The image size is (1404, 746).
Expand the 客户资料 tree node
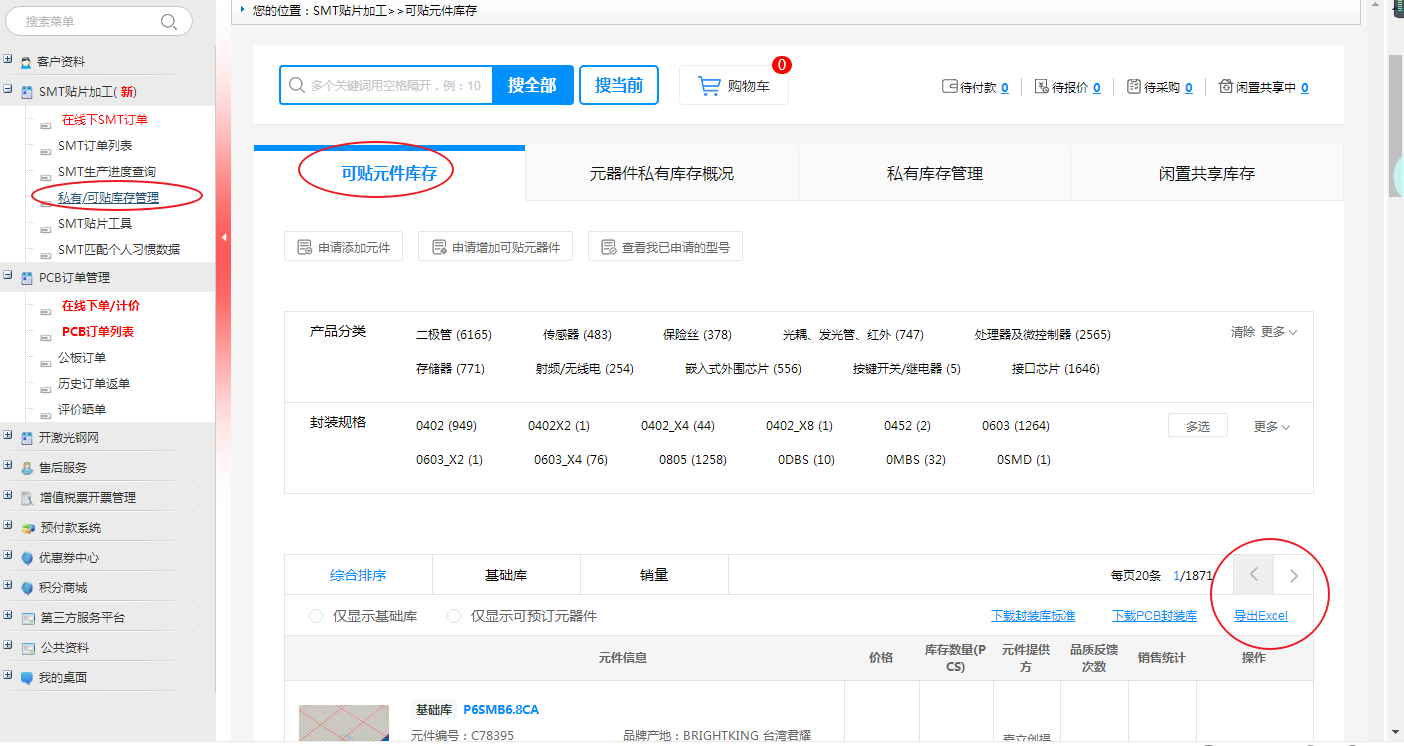pos(8,61)
